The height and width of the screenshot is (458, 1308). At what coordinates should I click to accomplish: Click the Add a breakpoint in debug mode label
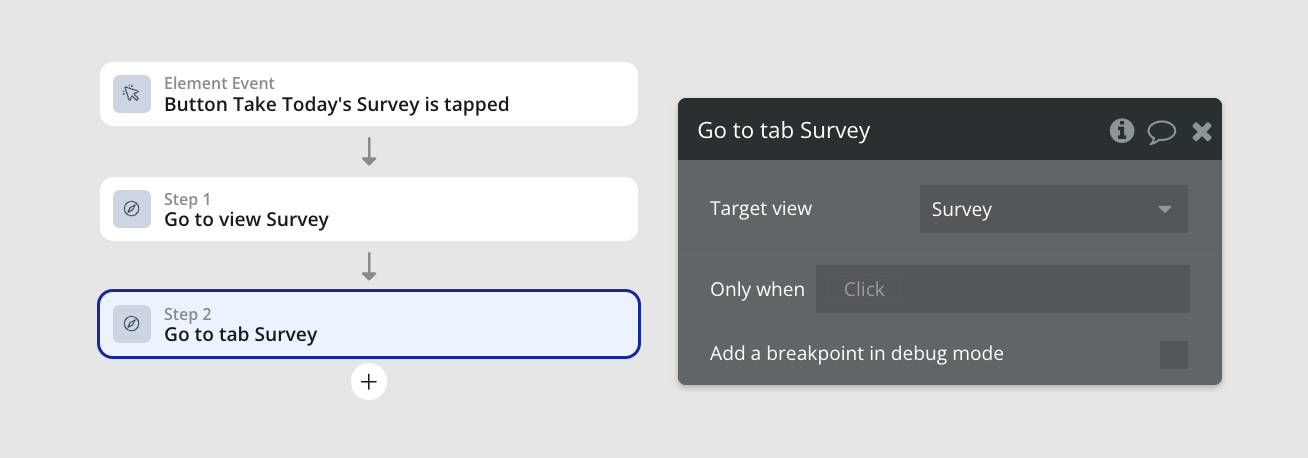(x=857, y=353)
